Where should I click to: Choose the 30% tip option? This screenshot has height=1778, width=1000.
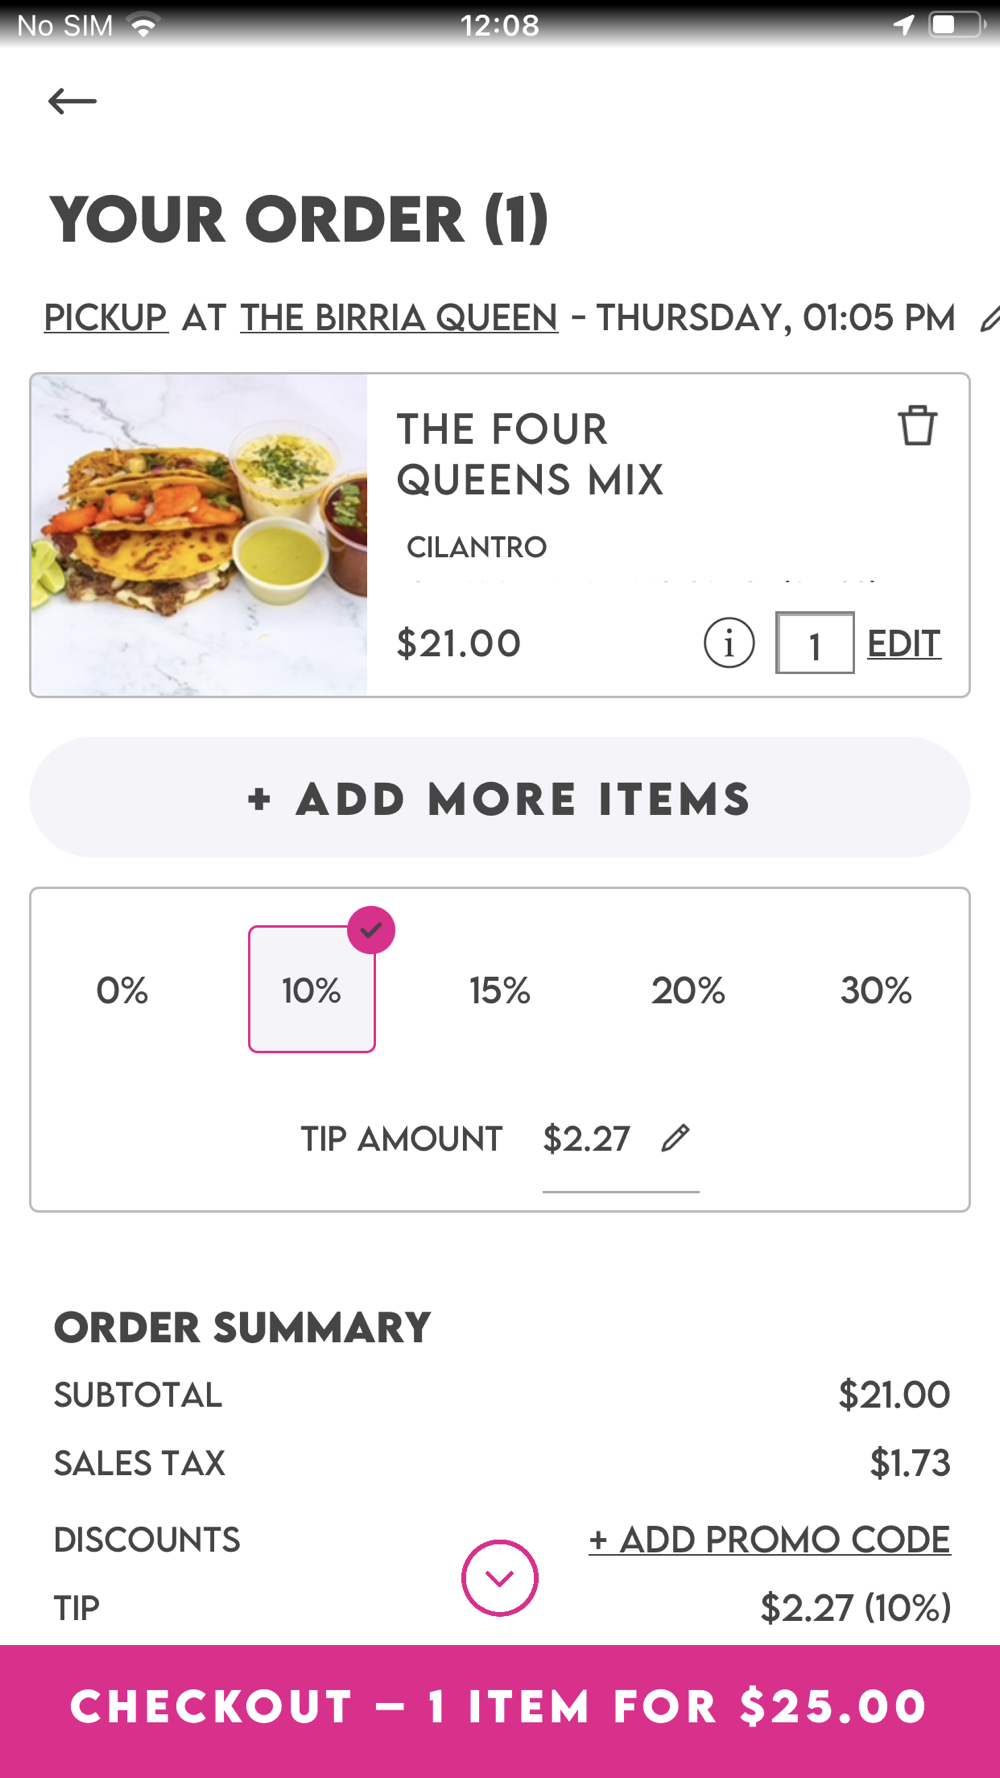876,990
